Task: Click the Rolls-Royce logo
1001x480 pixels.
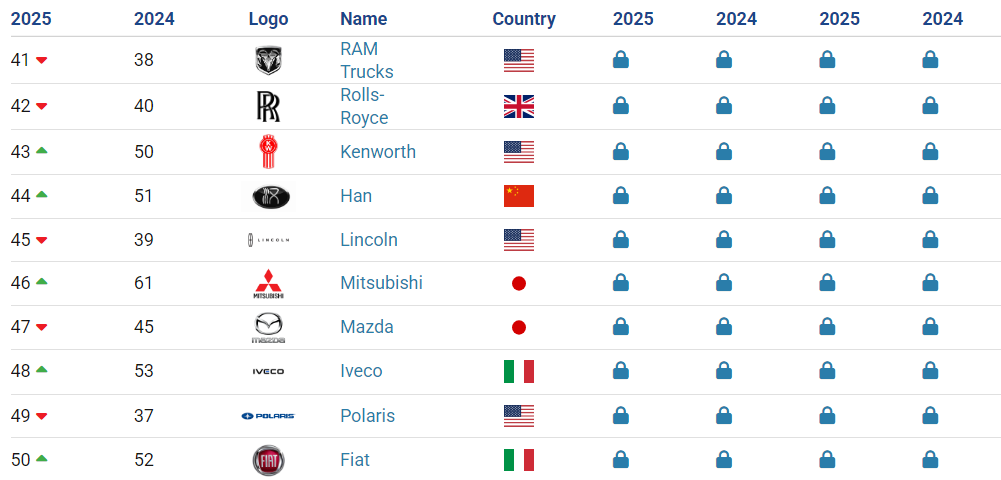Action: [x=268, y=107]
